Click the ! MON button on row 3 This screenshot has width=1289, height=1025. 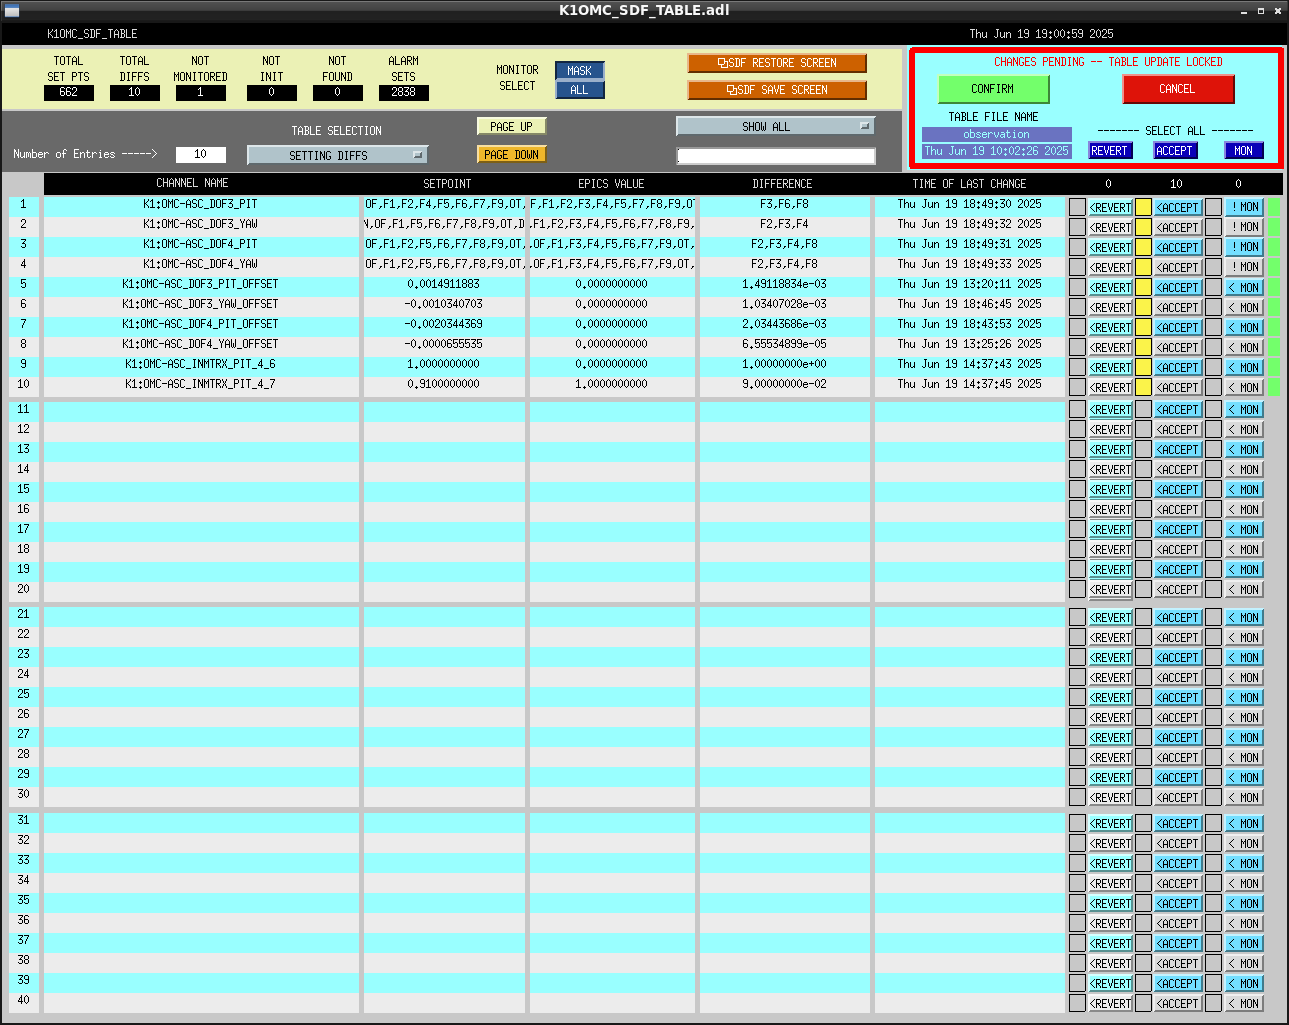1244,247
